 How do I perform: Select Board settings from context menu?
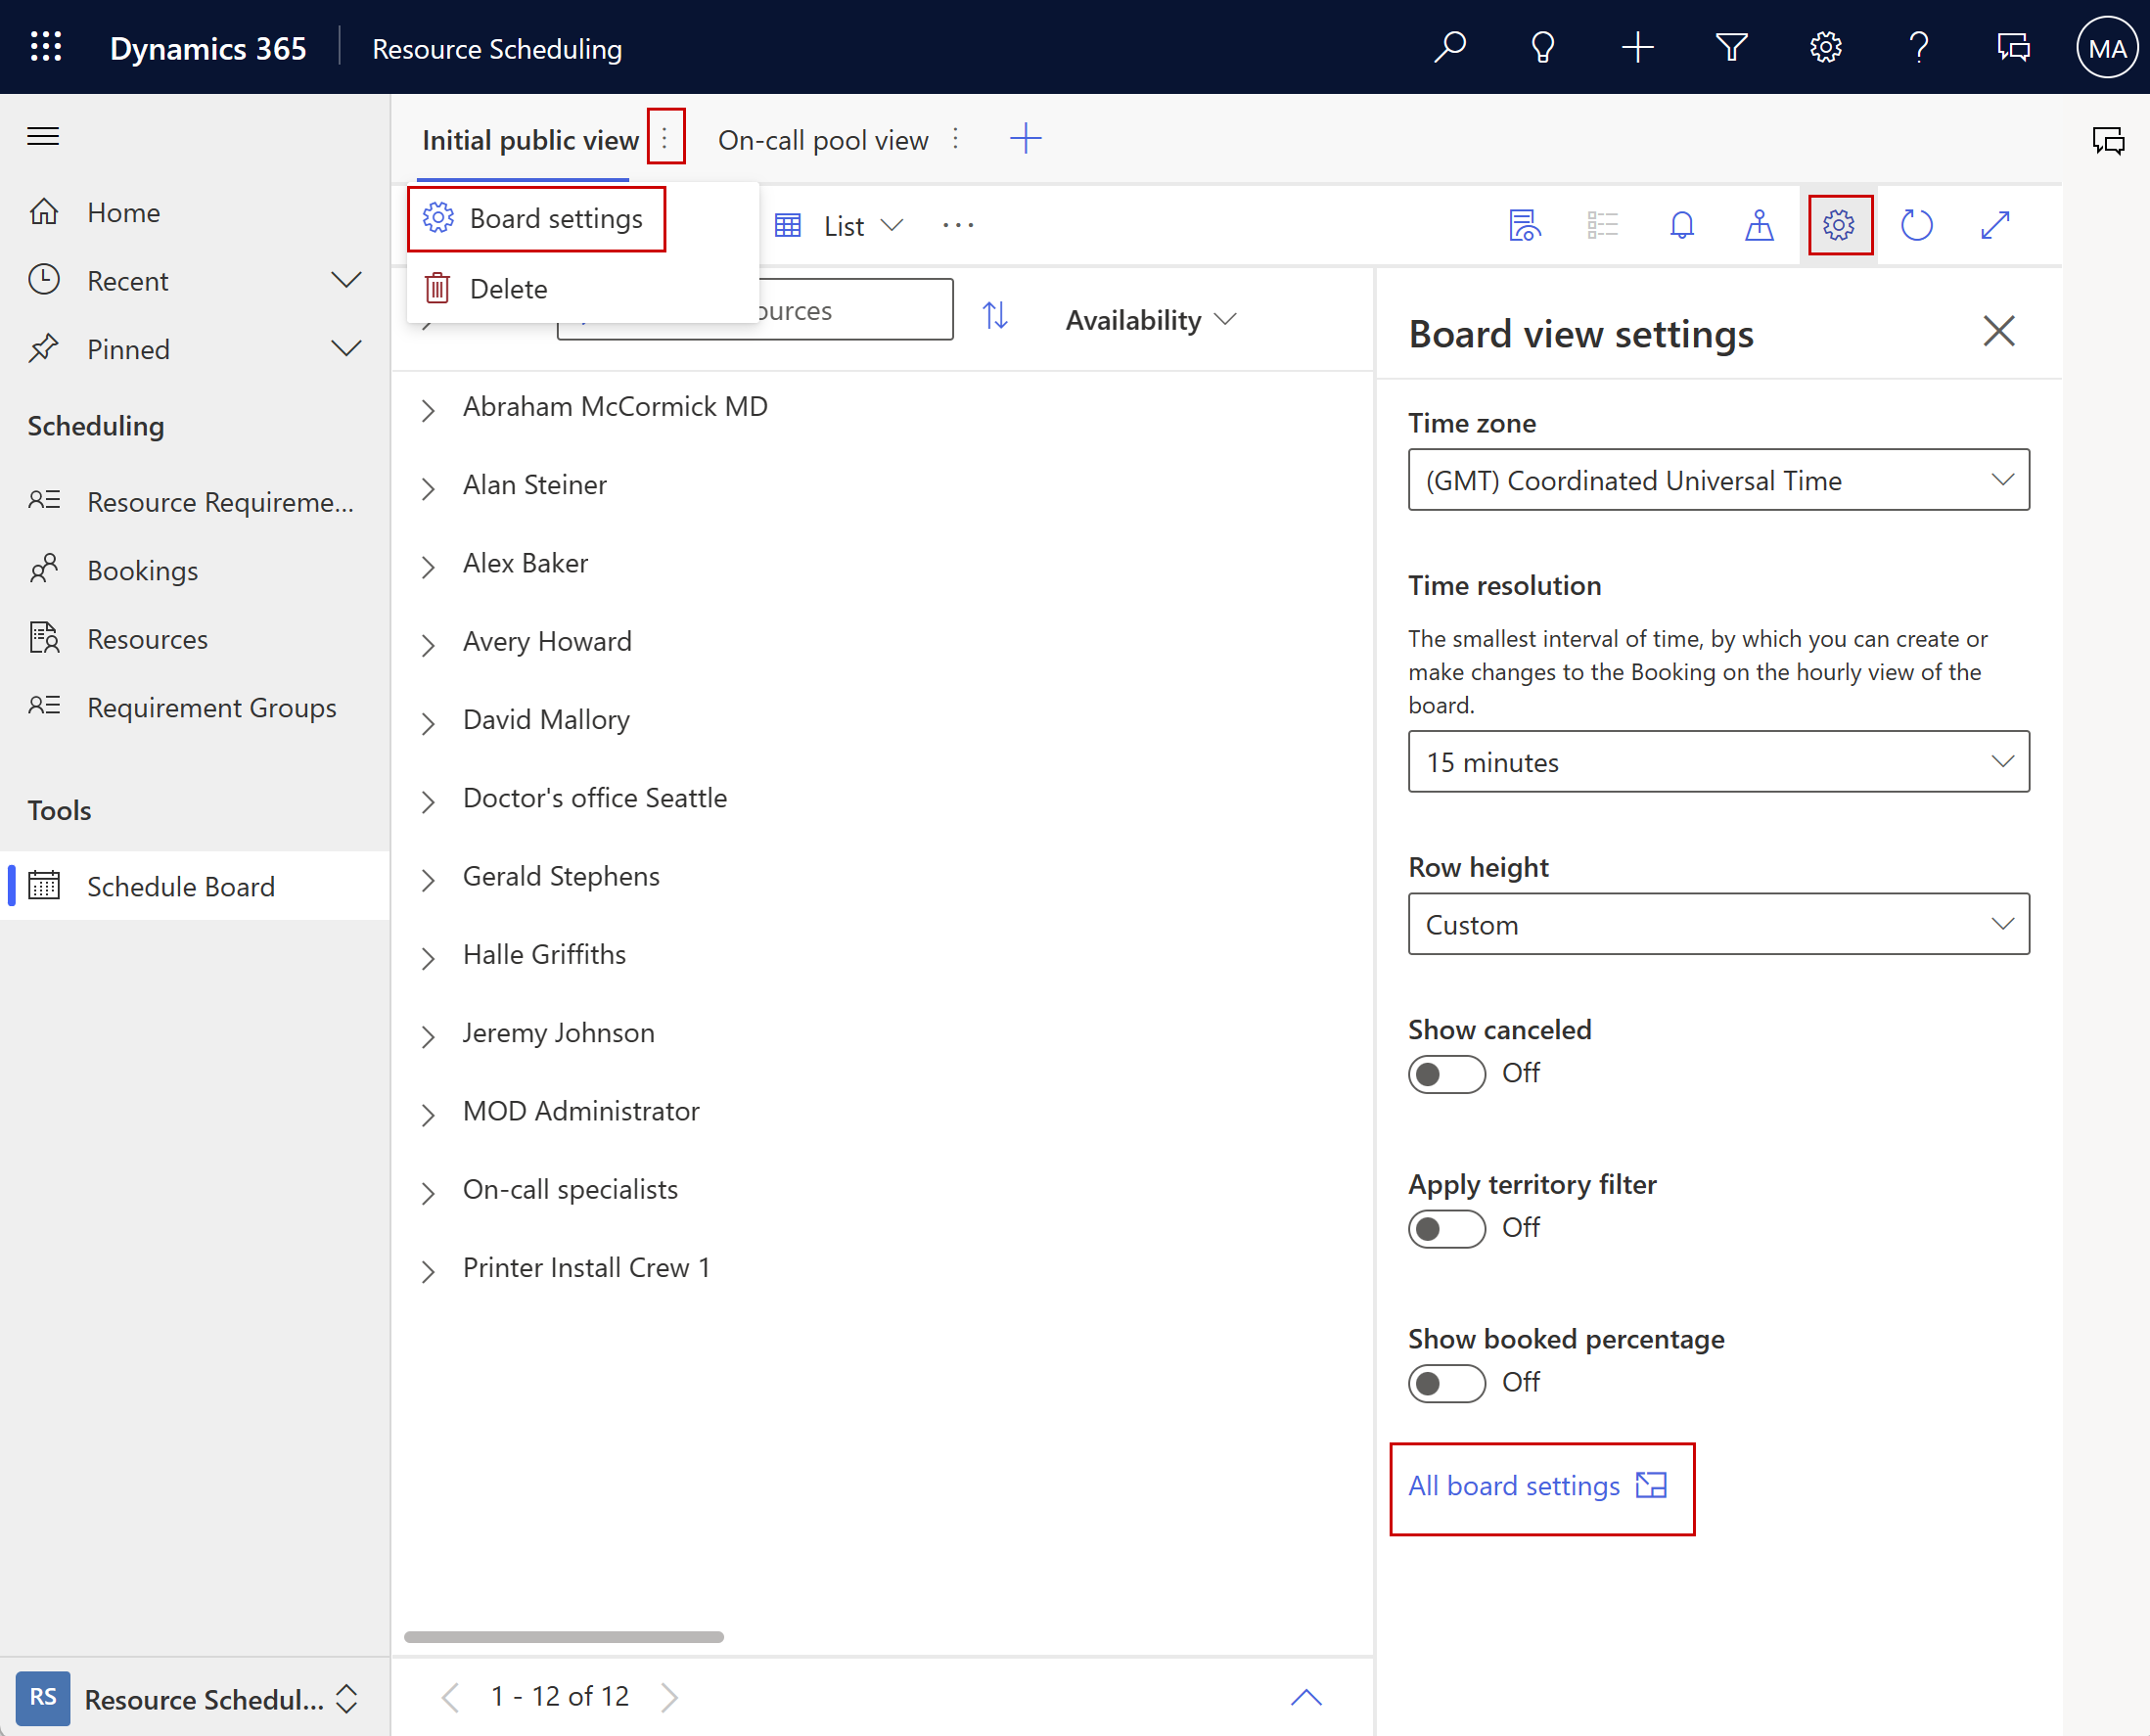[x=556, y=218]
